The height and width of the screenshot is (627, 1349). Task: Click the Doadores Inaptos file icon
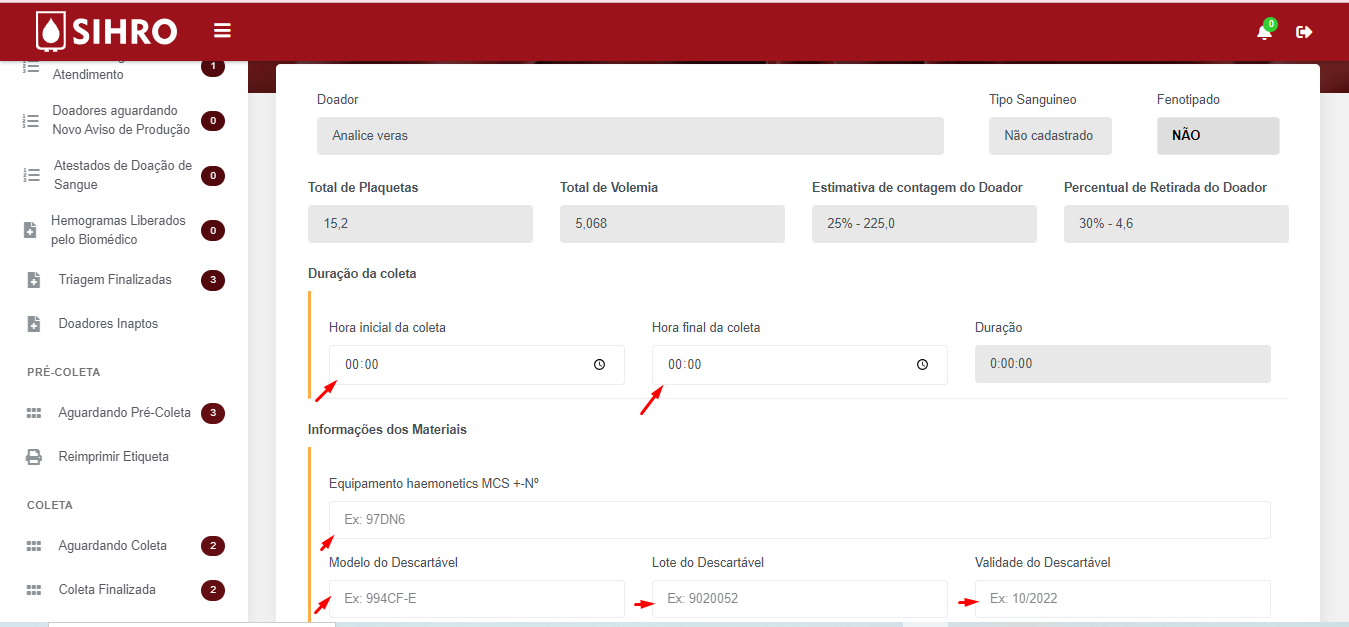coord(33,324)
